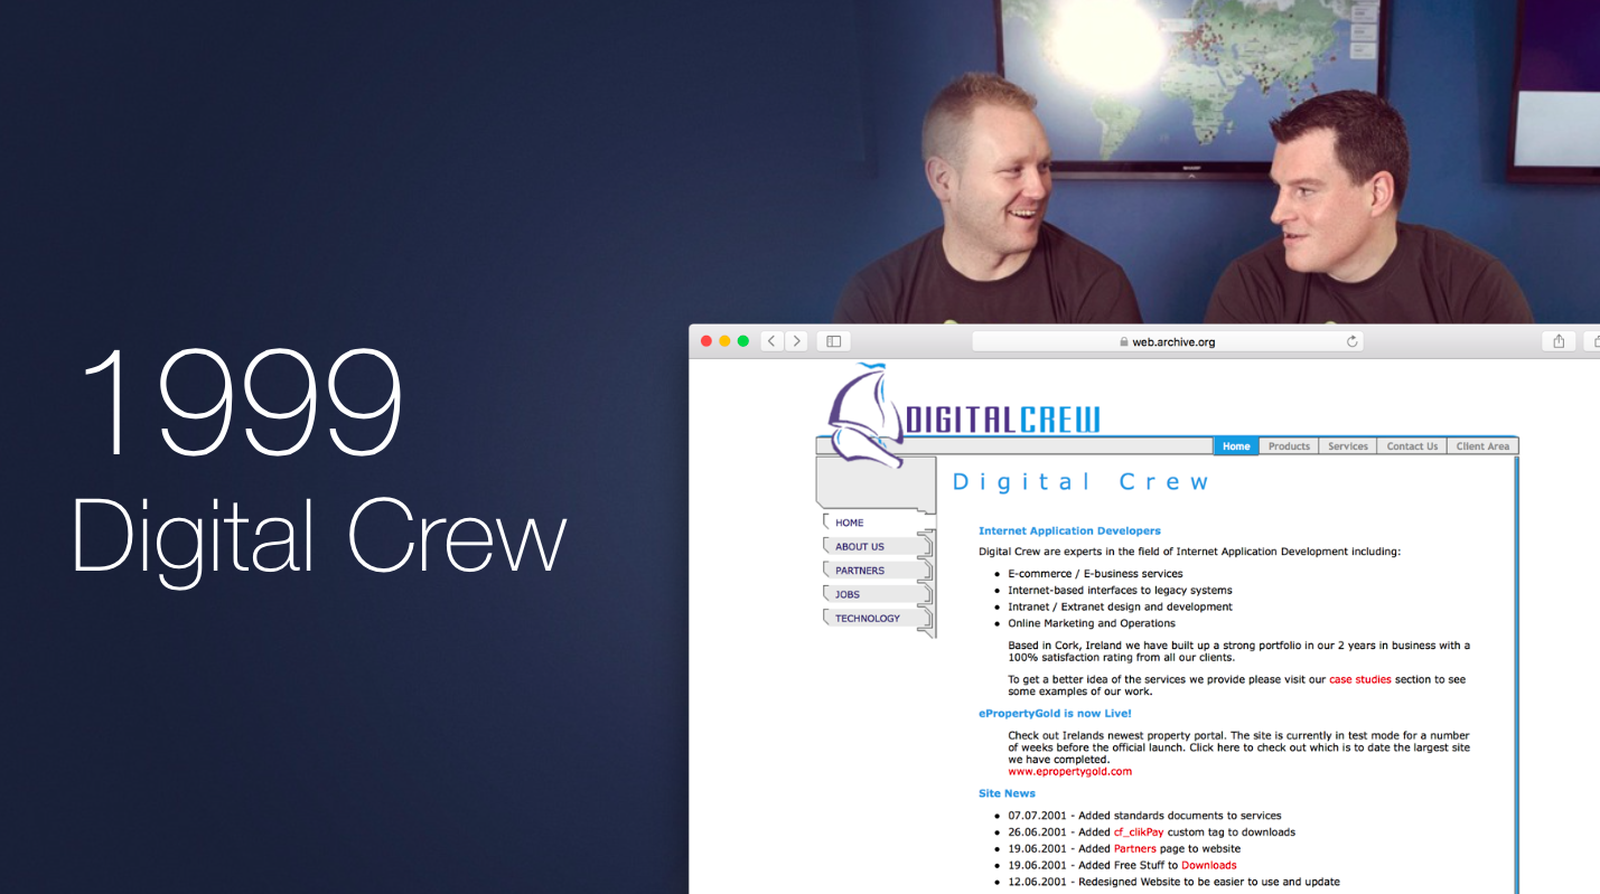This screenshot has width=1600, height=894.
Task: Open the Downloads link in Site News
Action: coord(1209,866)
